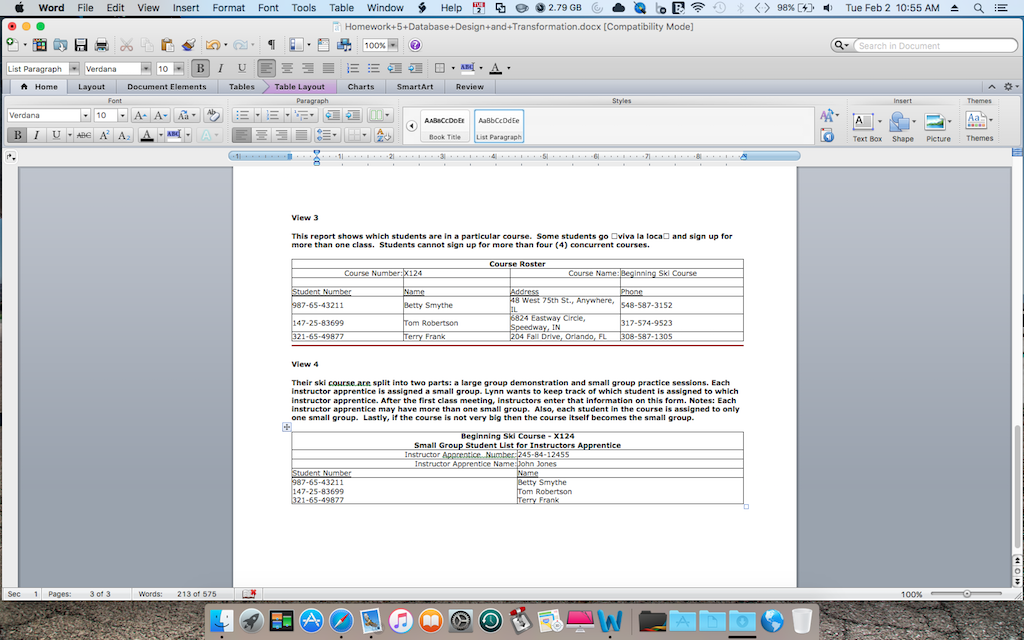The height and width of the screenshot is (640, 1024).
Task: Click the Save floppy disk icon
Action: (x=80, y=45)
